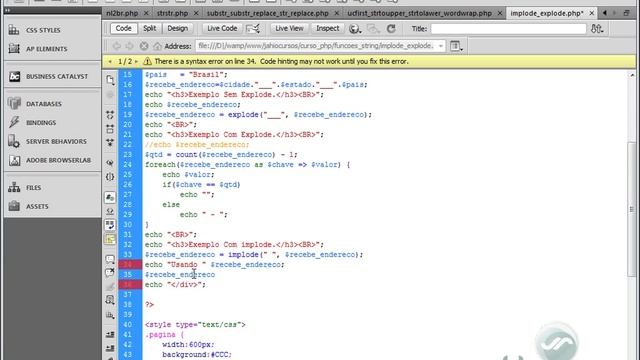
Task: Click Indent Code icon
Action: (110, 334)
